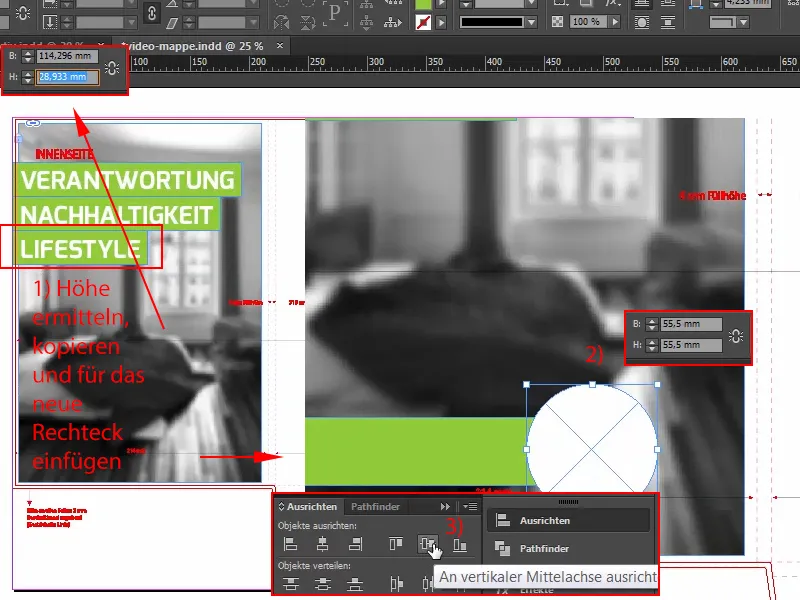Open Pathfinder in the collapsed panel dock
The height and width of the screenshot is (600, 800).
(568, 548)
